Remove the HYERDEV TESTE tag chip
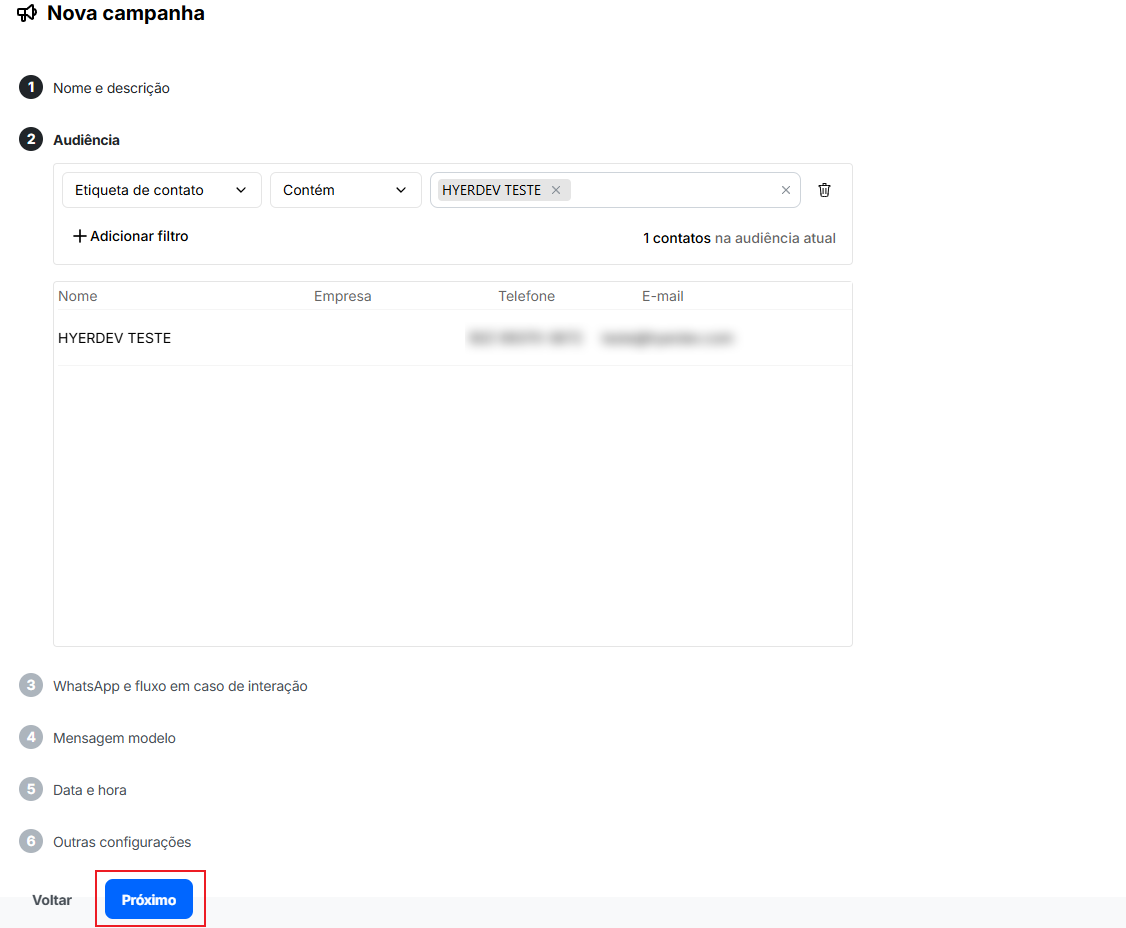Screen dimensions: 1126x928 point(556,190)
